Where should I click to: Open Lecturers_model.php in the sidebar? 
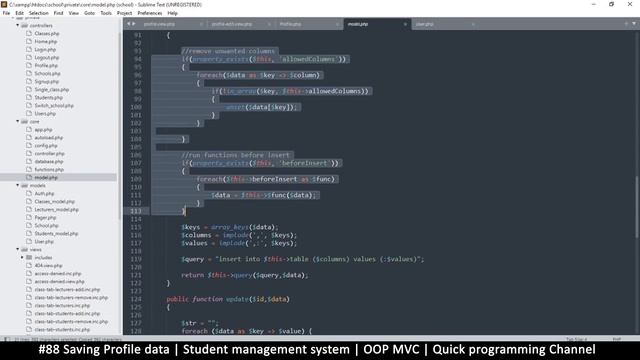(x=56, y=209)
